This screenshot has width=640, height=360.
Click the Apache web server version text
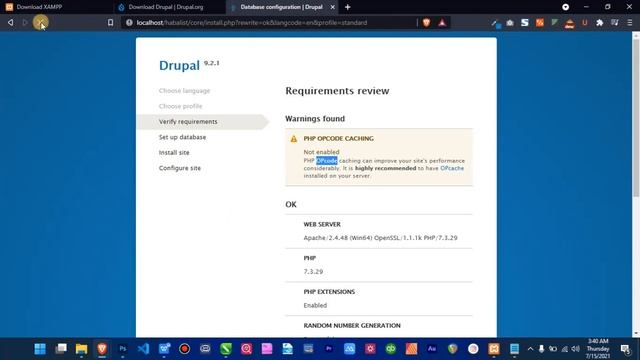[380, 238]
